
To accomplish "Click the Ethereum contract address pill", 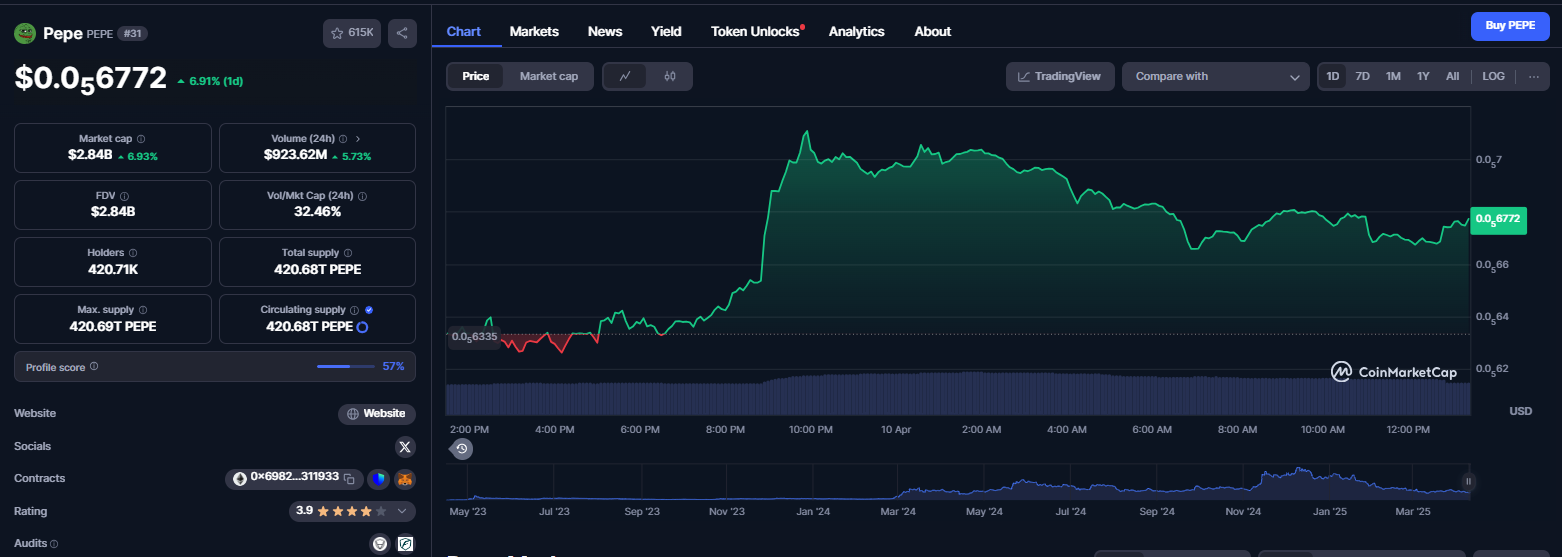I will click(x=295, y=479).
